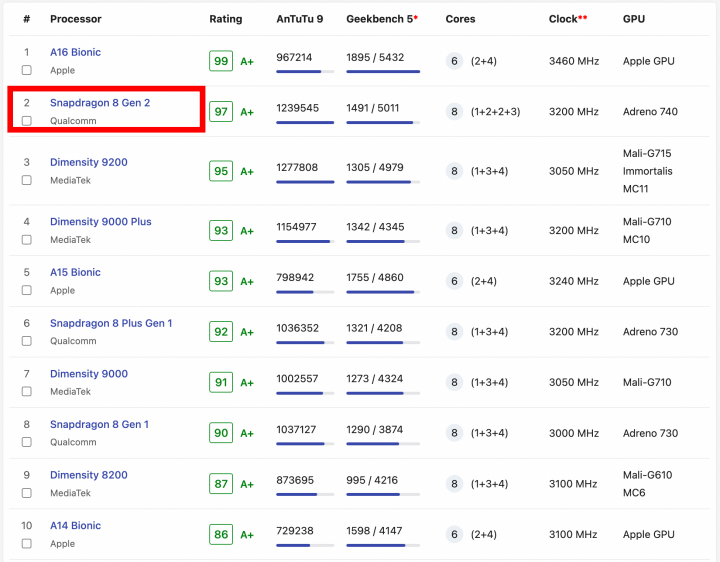Click the 91 rating badge for Dimensity 9000
This screenshot has width=720, height=562.
221,382
